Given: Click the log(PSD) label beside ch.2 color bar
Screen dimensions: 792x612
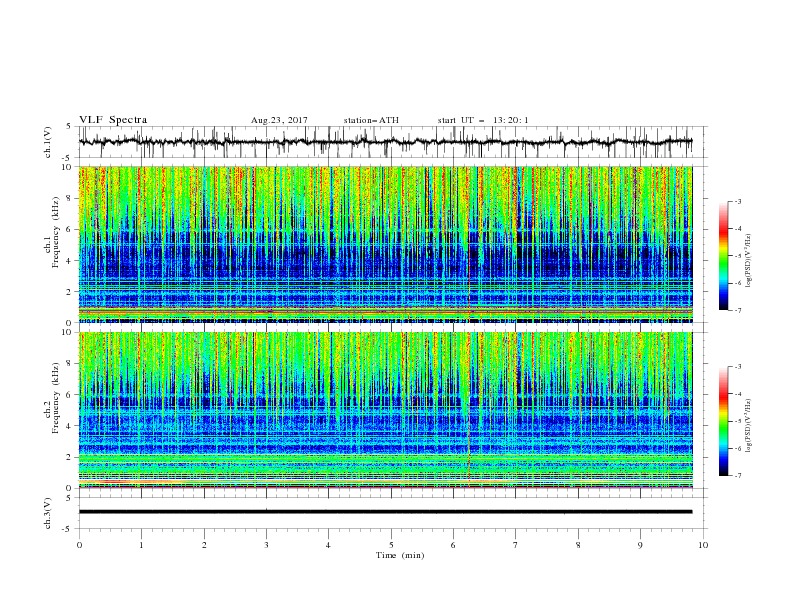Looking at the screenshot, I should [x=748, y=425].
